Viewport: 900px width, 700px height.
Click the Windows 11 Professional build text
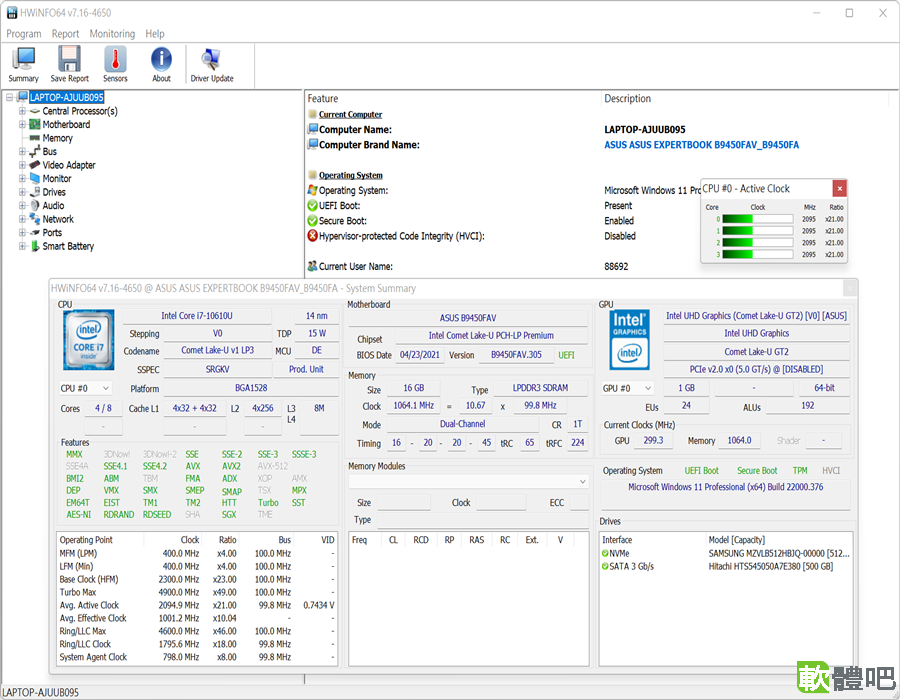pyautogui.click(x=726, y=487)
